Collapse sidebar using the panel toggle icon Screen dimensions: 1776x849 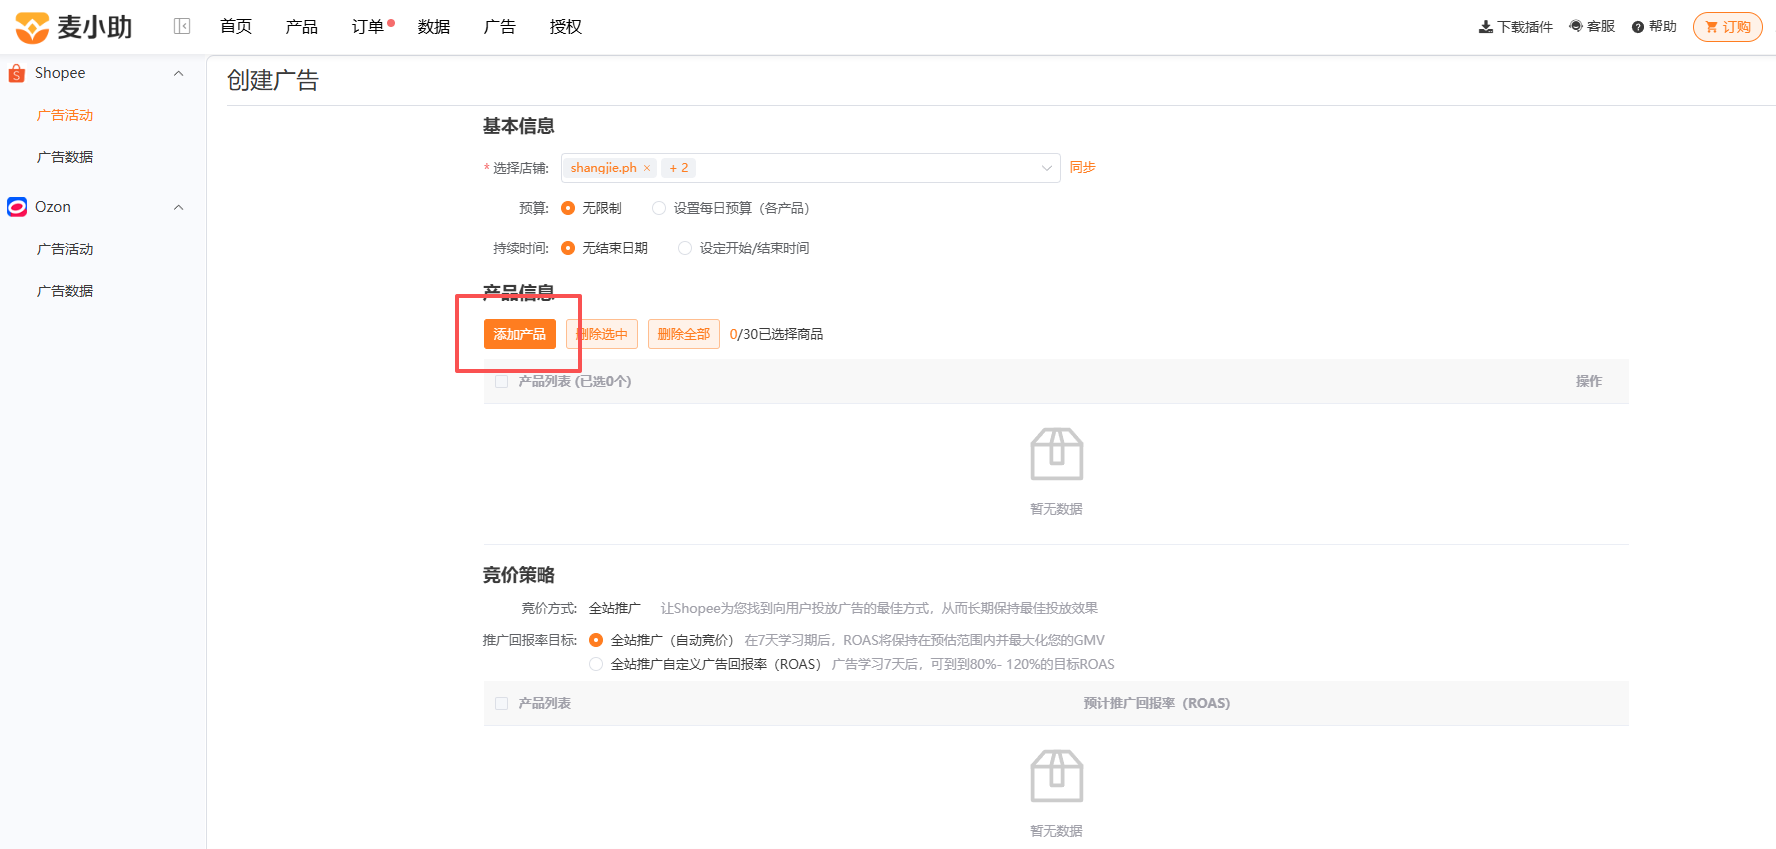[x=182, y=26]
